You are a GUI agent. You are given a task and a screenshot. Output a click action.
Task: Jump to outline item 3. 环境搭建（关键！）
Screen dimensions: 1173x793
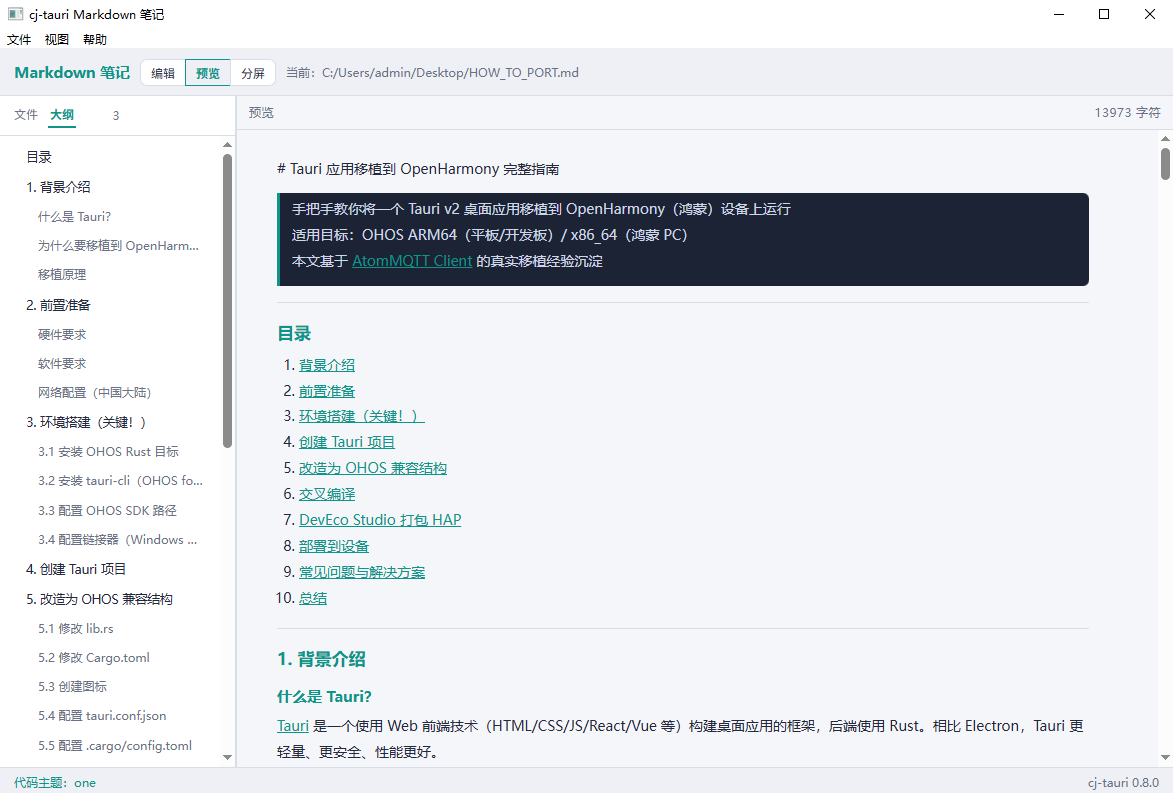[87, 423]
